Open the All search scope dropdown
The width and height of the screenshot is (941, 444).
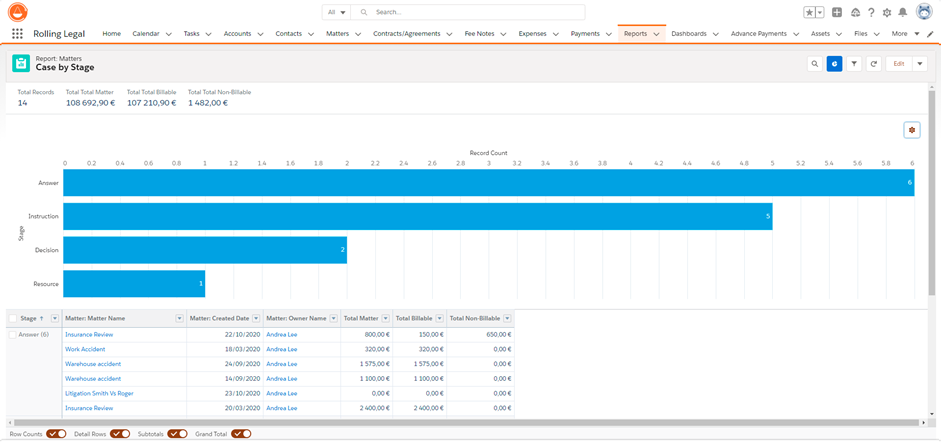point(337,12)
